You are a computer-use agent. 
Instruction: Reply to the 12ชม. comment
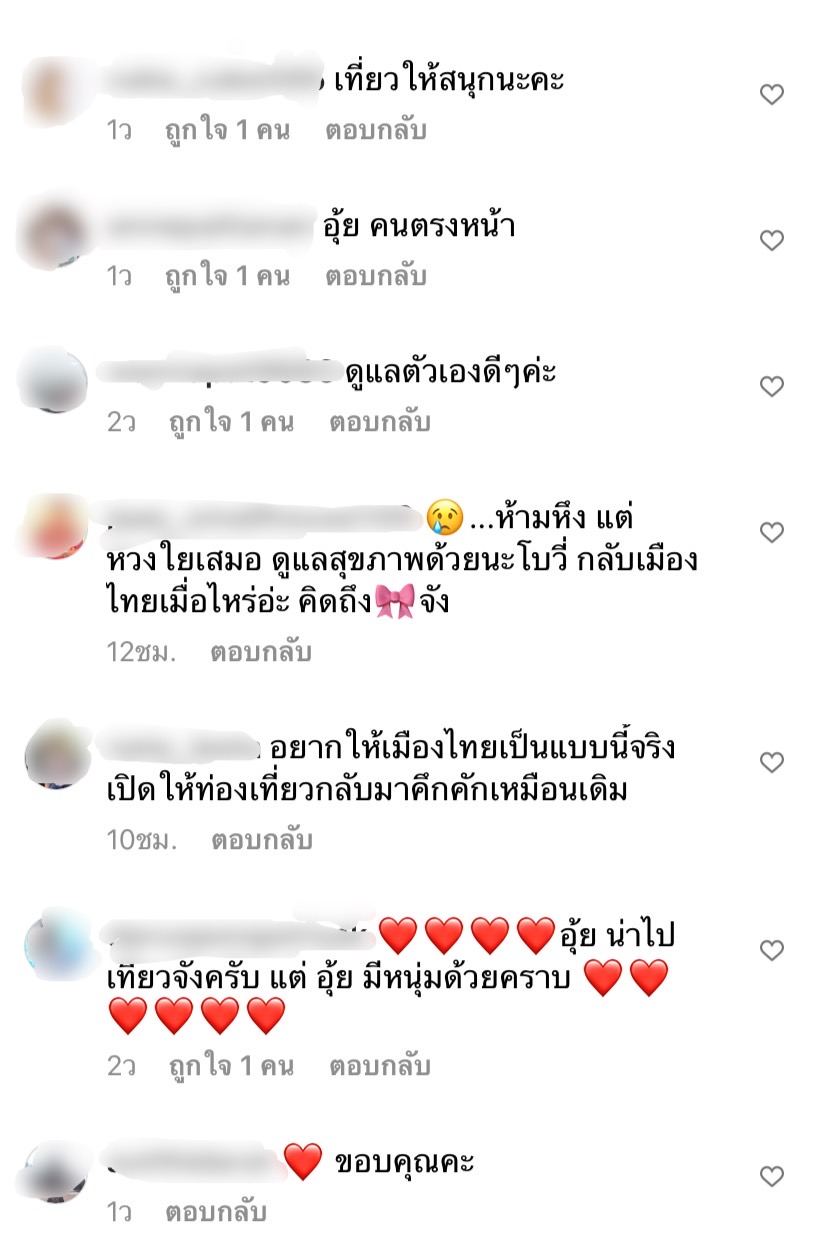[x=261, y=653]
